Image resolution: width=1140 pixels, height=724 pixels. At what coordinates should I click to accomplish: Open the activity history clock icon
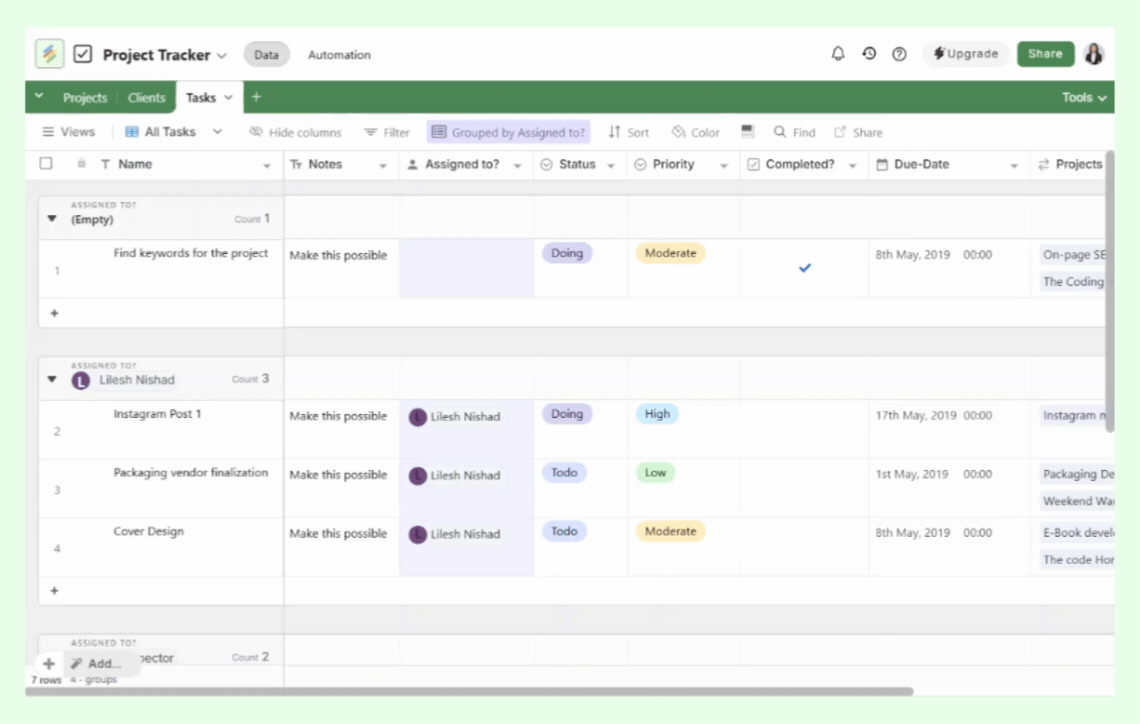869,54
